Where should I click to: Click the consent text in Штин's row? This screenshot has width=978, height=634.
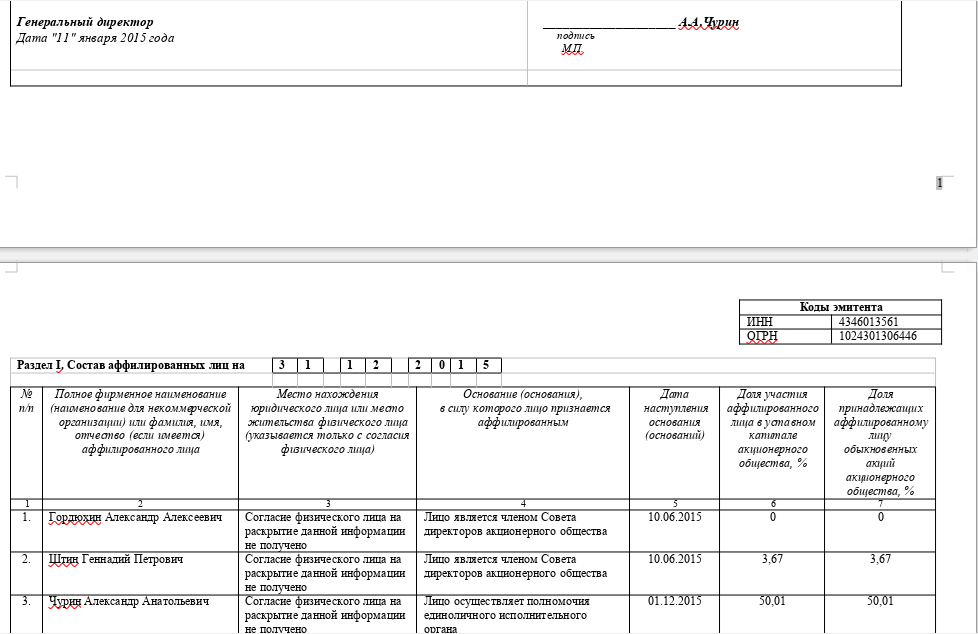point(325,573)
